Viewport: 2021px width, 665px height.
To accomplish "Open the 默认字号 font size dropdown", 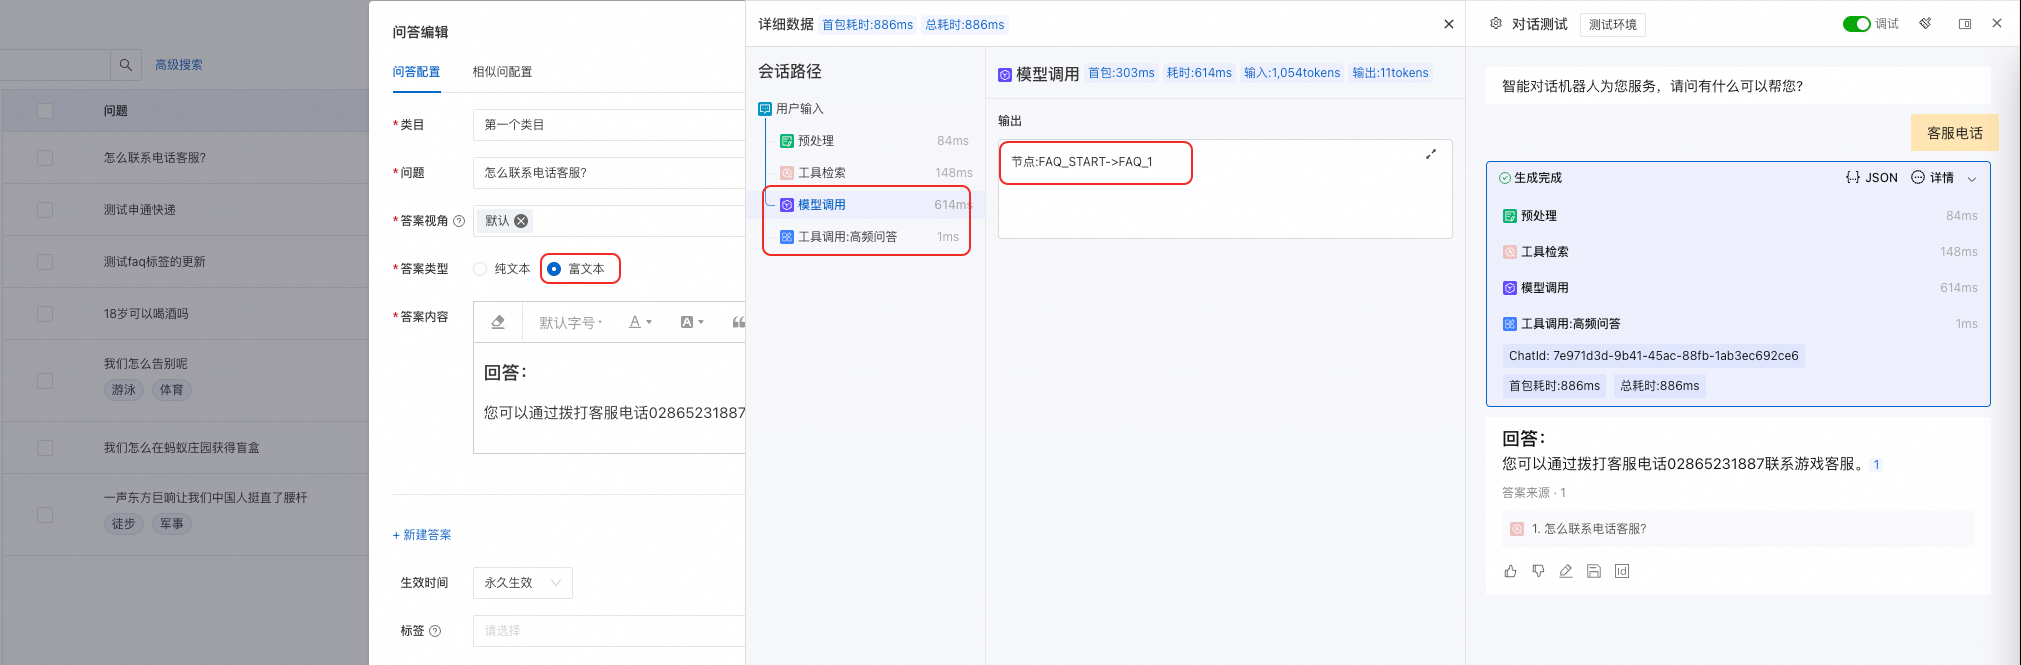I will pos(571,323).
